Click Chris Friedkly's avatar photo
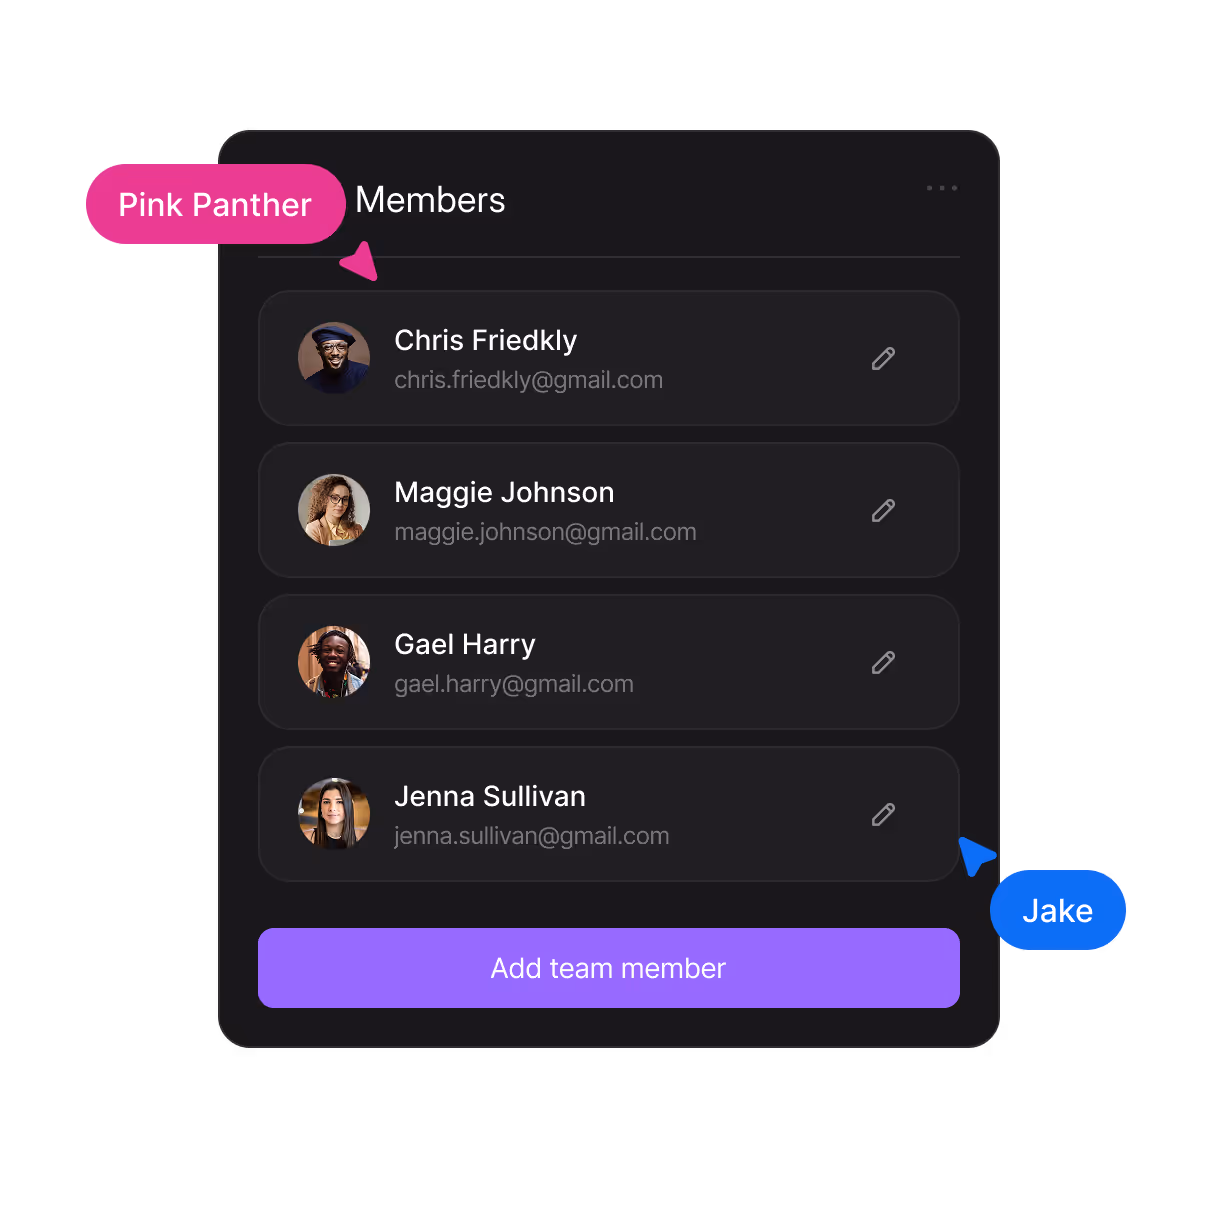 334,358
